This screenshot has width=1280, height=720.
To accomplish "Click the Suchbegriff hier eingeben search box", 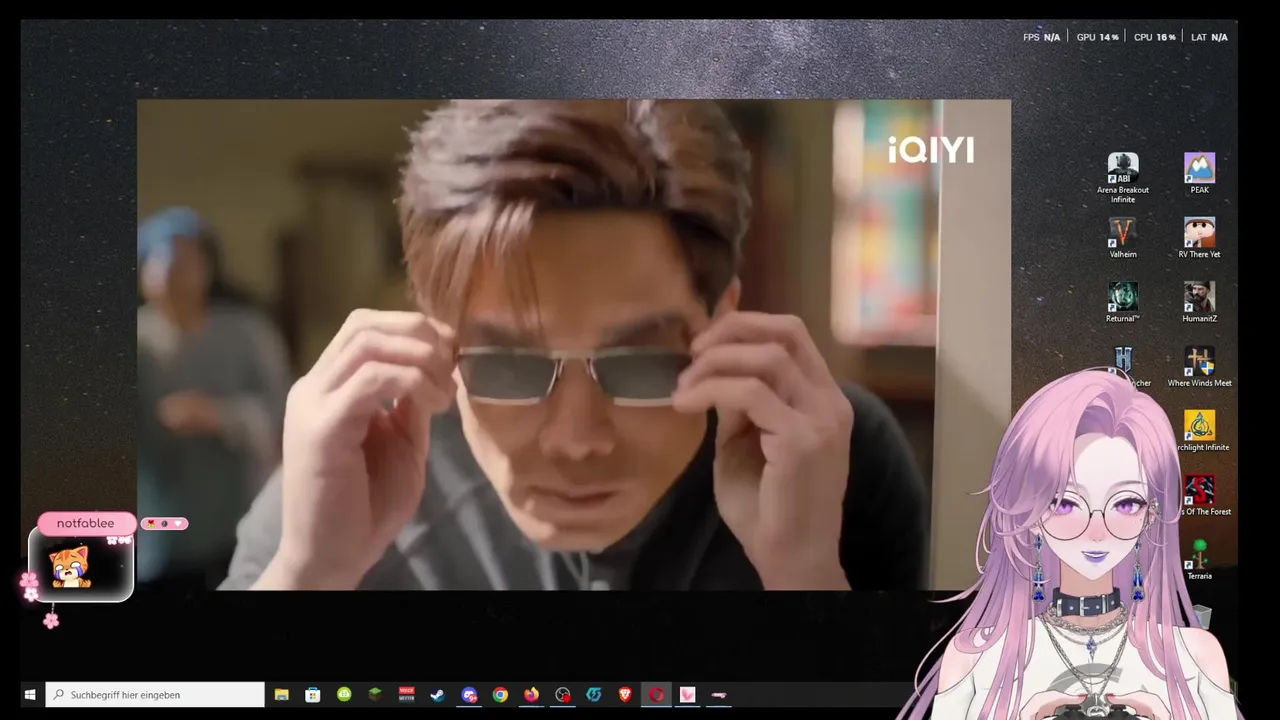I will 155,694.
